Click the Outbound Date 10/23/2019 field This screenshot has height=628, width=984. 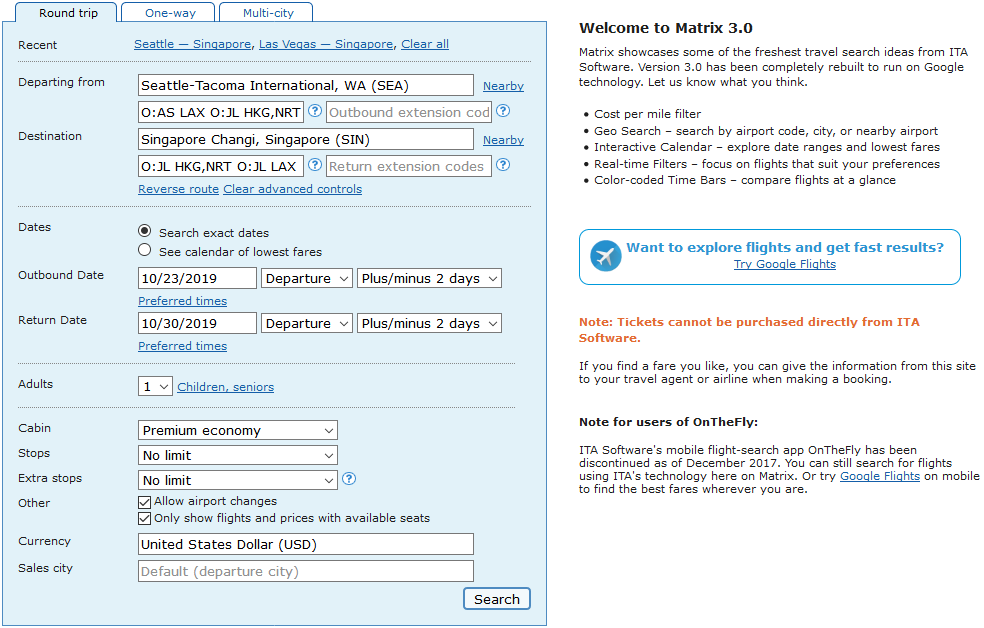click(197, 279)
